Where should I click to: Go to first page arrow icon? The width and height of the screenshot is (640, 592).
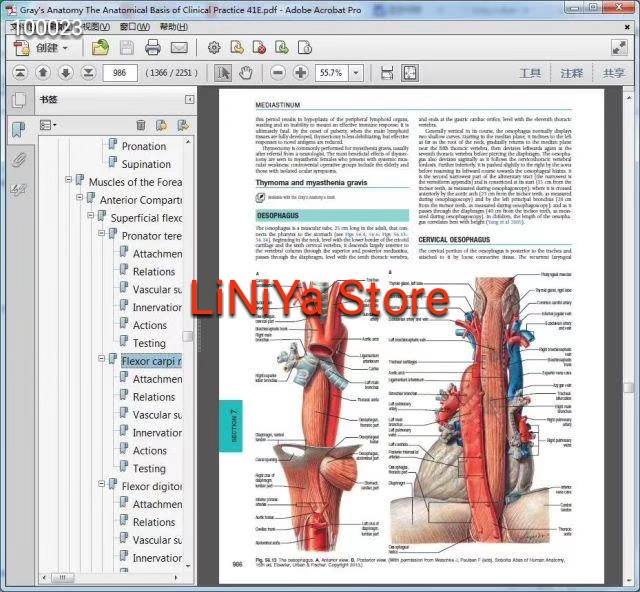(x=20, y=73)
